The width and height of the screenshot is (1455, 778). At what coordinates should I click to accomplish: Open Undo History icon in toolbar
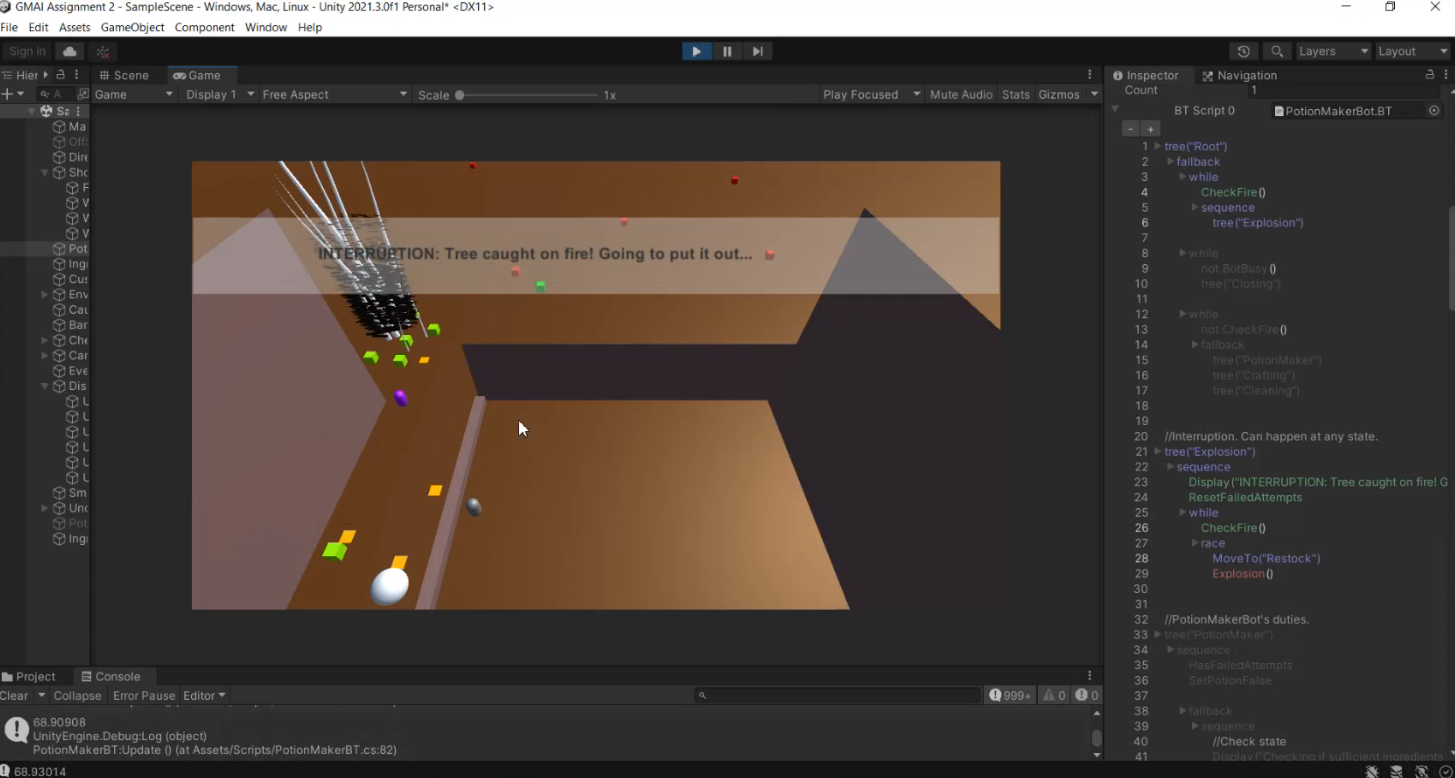point(1243,51)
